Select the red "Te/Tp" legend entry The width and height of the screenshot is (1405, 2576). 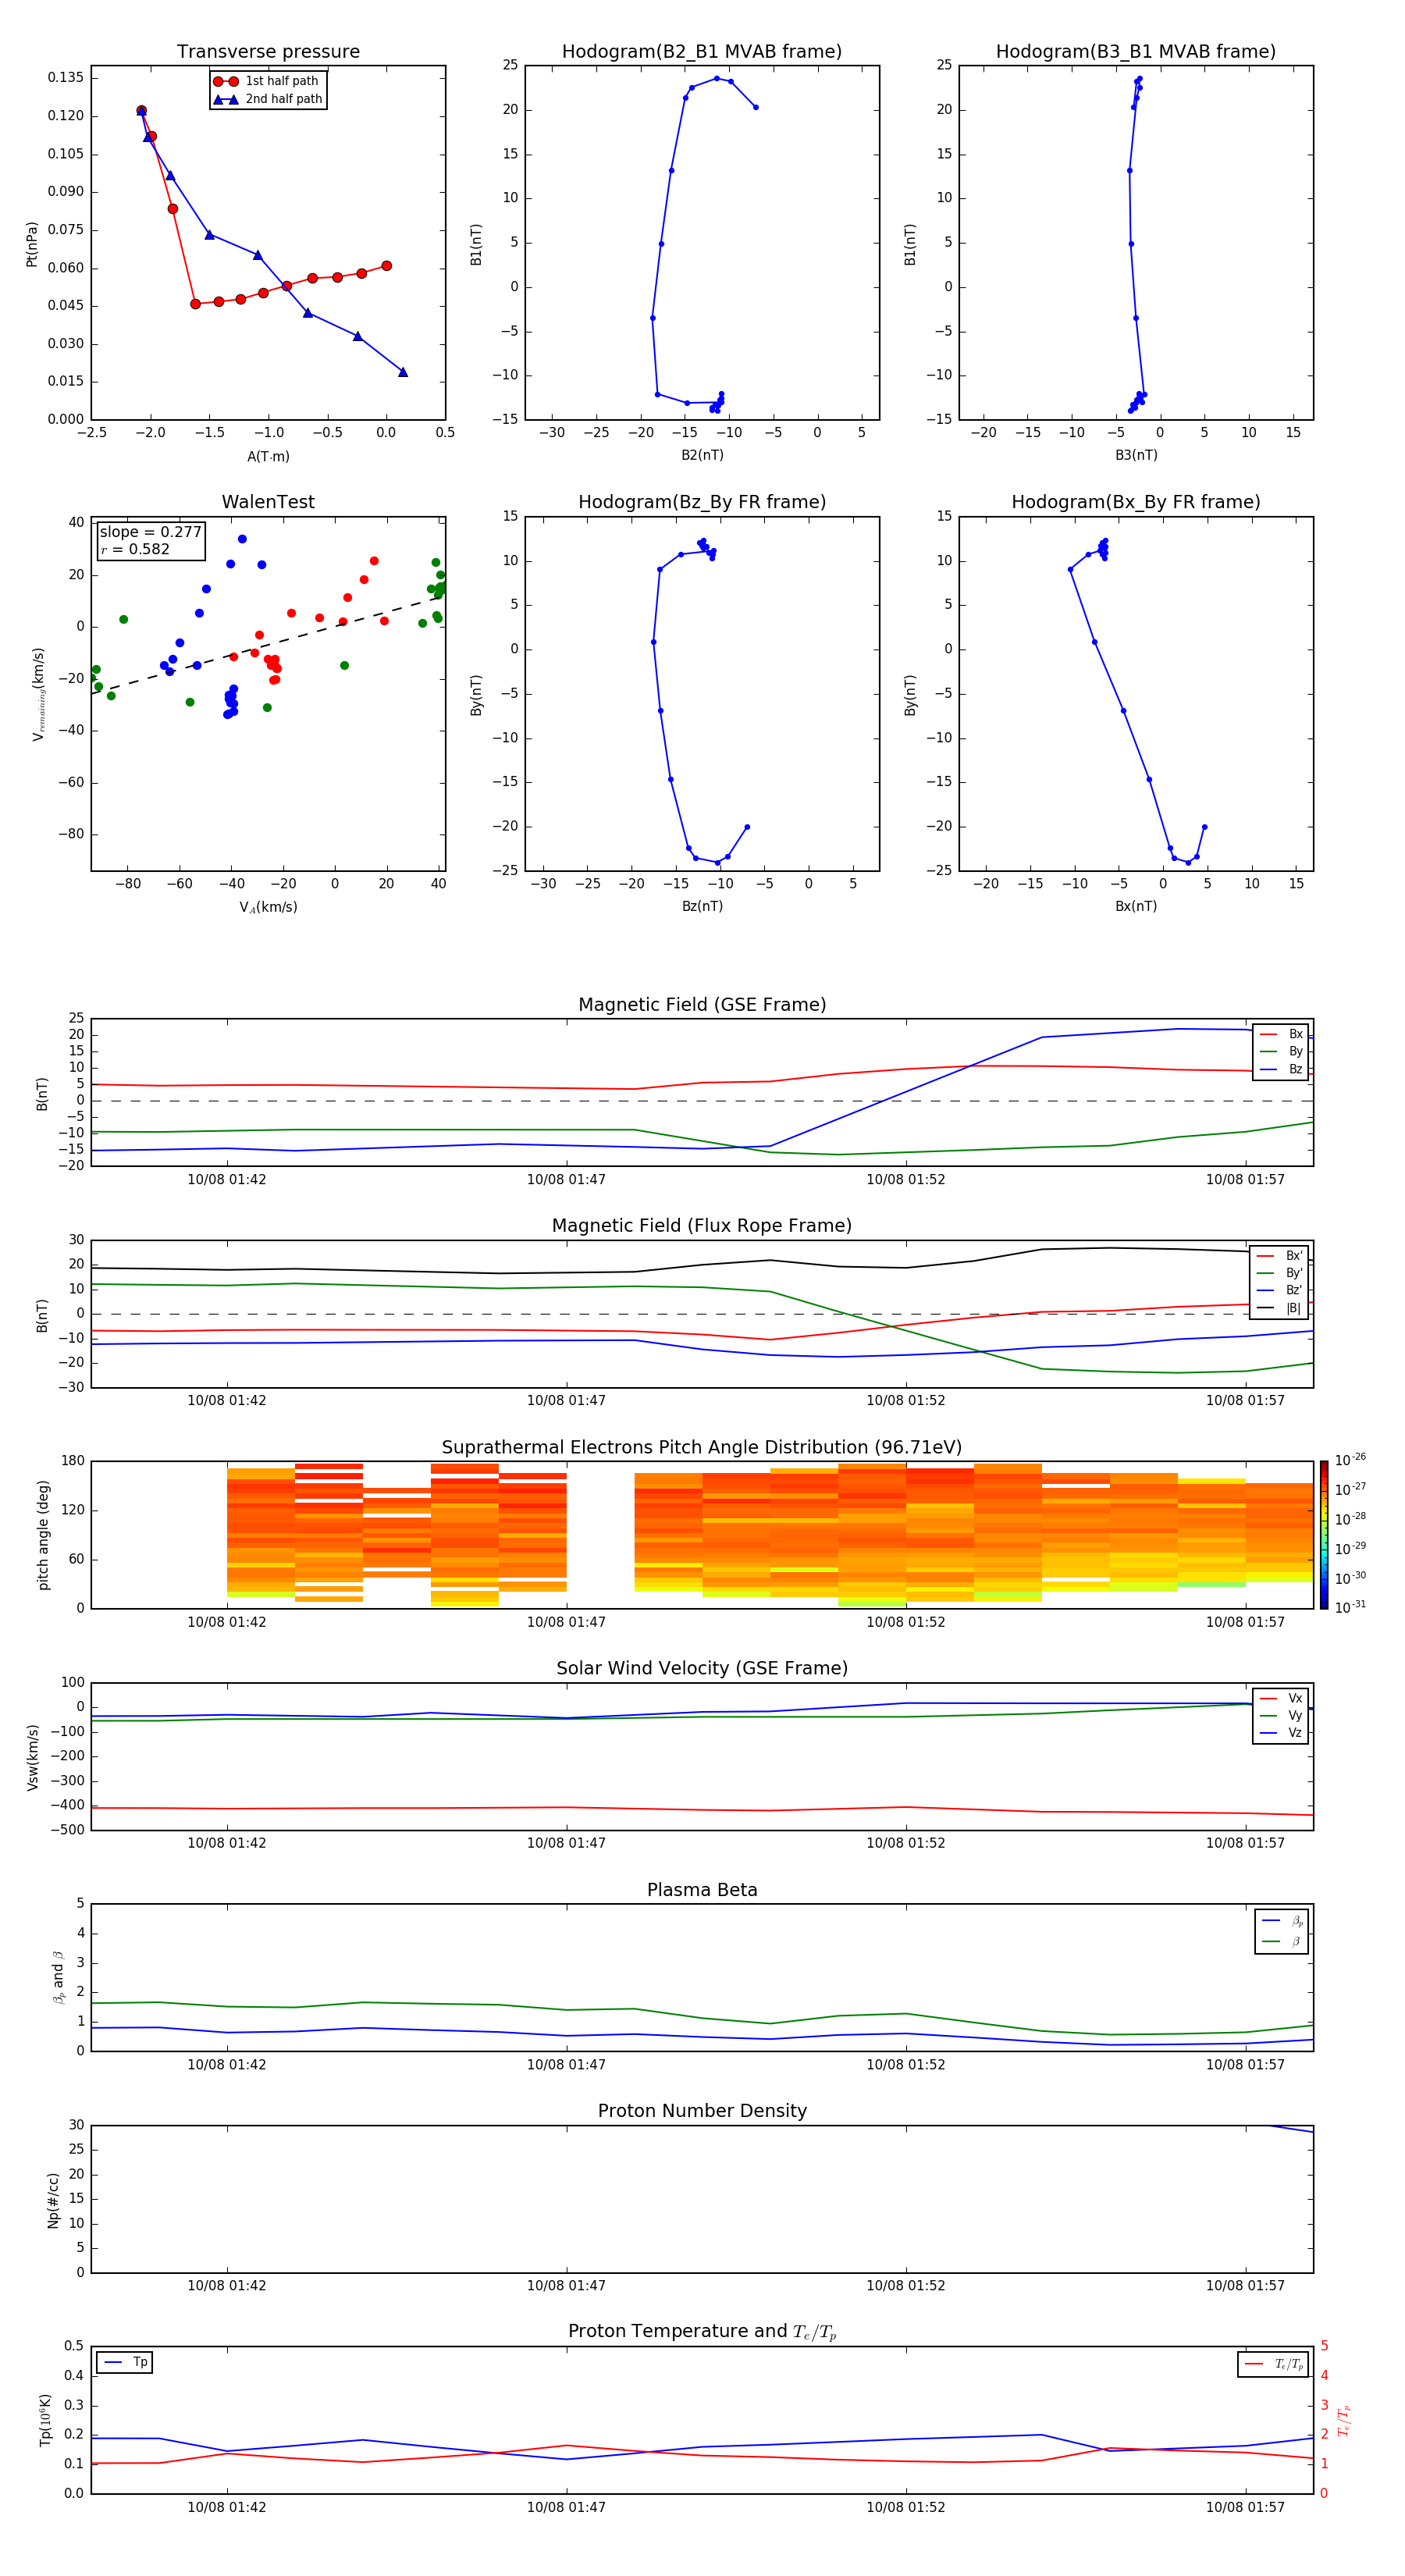tap(1275, 2364)
